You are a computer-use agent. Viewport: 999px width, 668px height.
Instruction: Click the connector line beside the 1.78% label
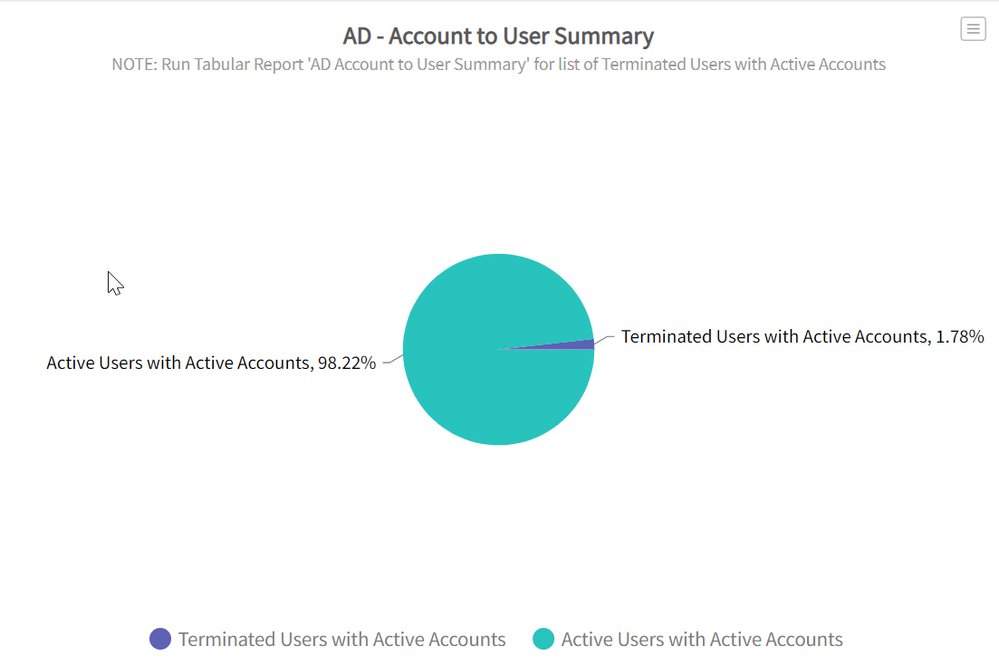tap(606, 340)
